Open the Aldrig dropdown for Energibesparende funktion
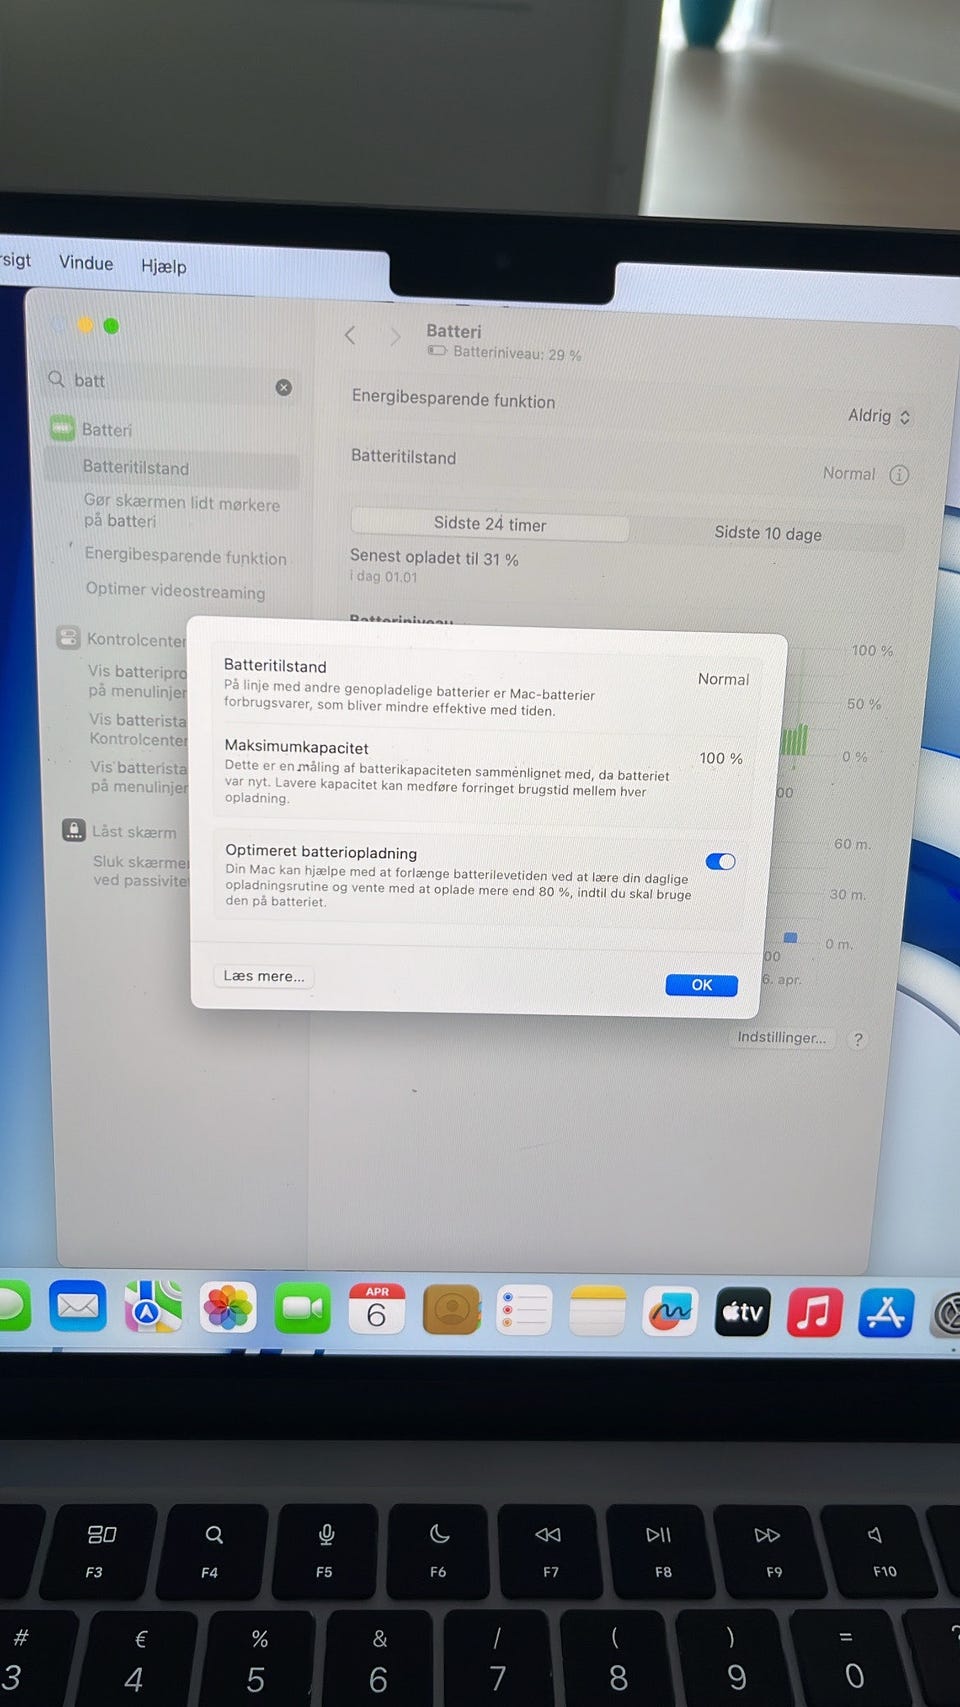Screen dimensions: 960x1707 pos(879,416)
